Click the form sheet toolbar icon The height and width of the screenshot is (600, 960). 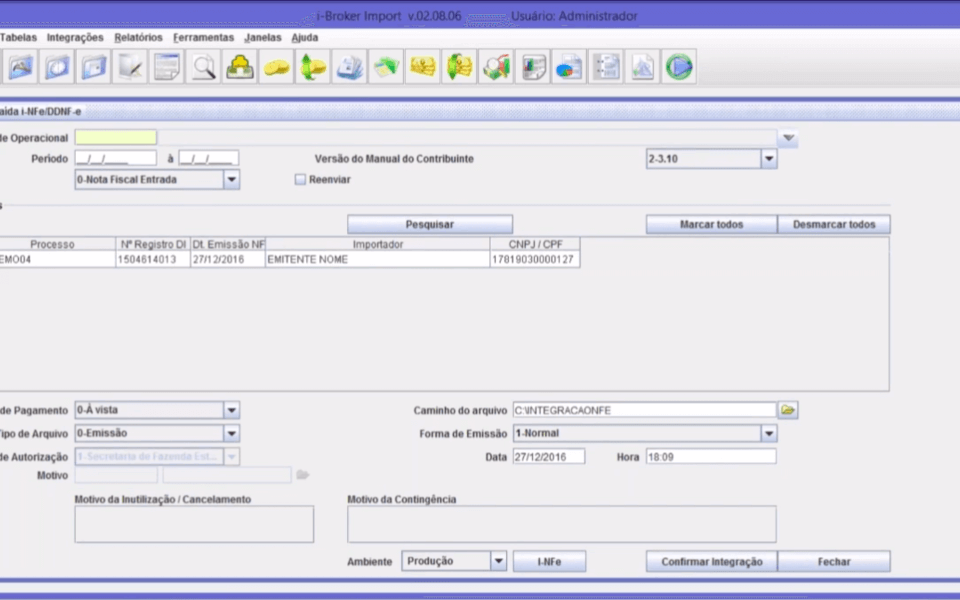[x=167, y=66]
